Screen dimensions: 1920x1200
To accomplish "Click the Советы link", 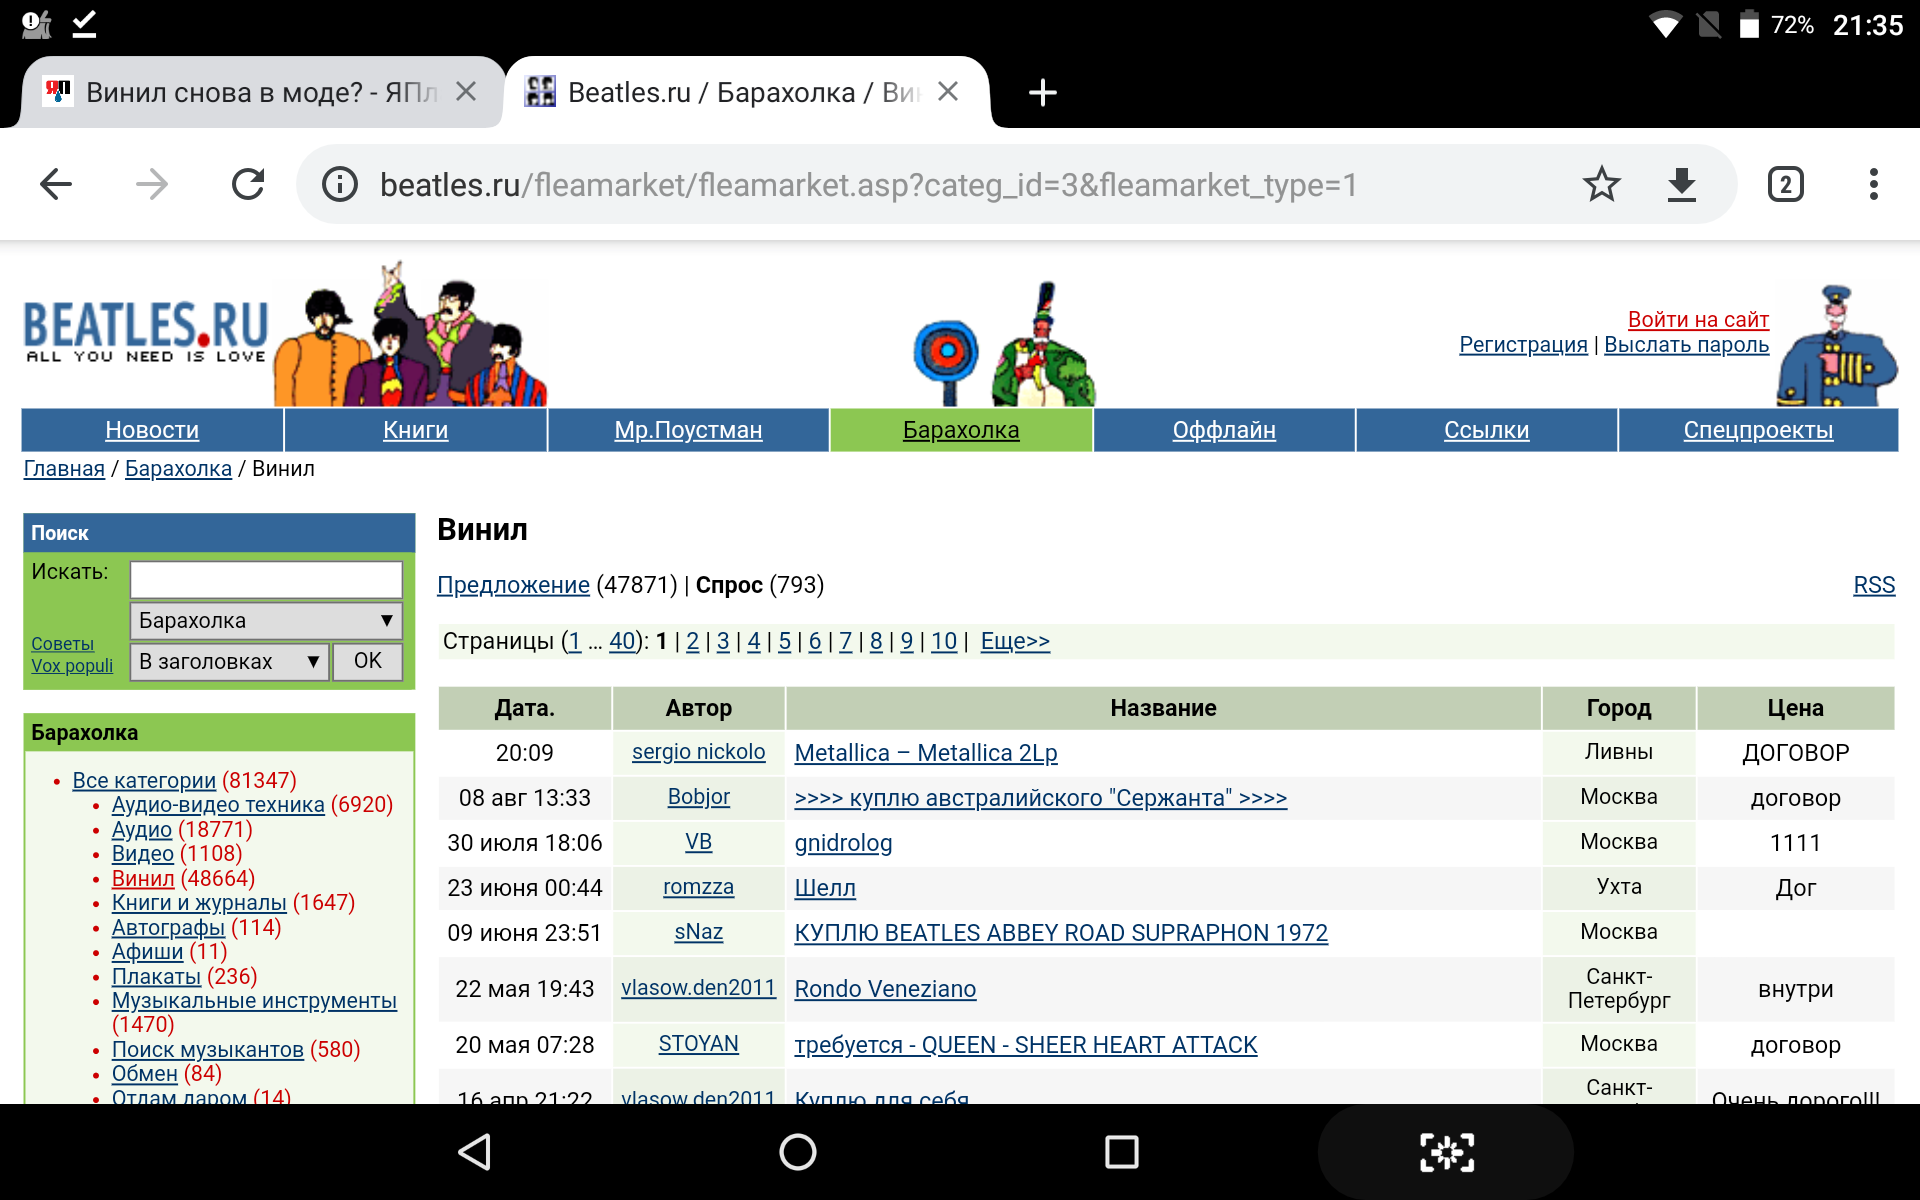I will click(62, 644).
